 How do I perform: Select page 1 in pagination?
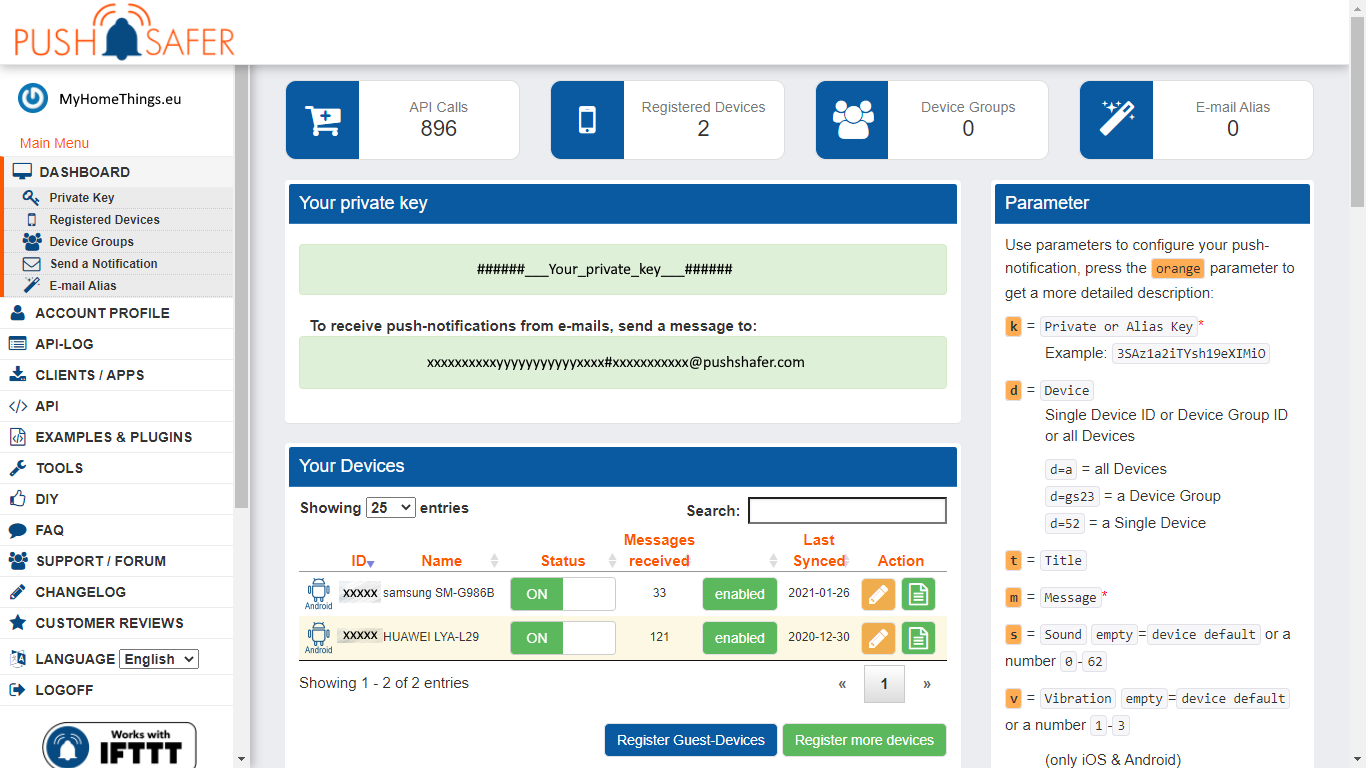884,684
